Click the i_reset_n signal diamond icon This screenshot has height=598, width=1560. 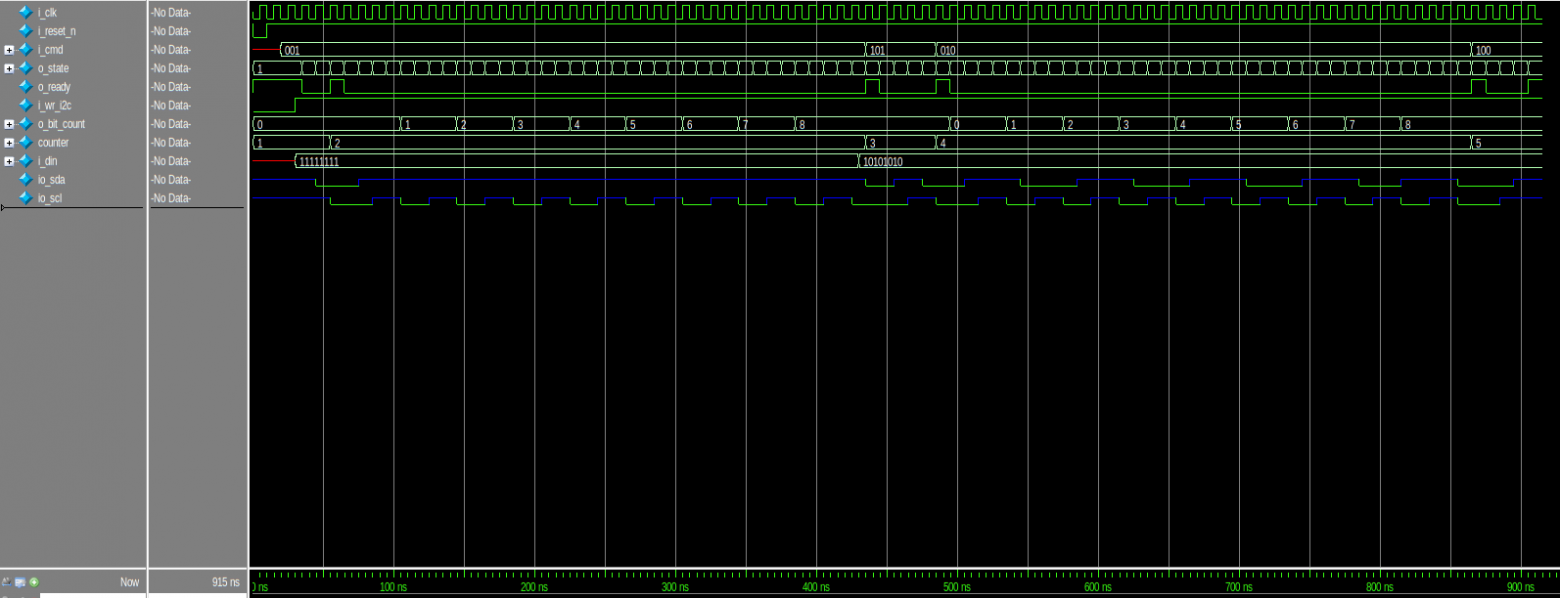[x=25, y=31]
